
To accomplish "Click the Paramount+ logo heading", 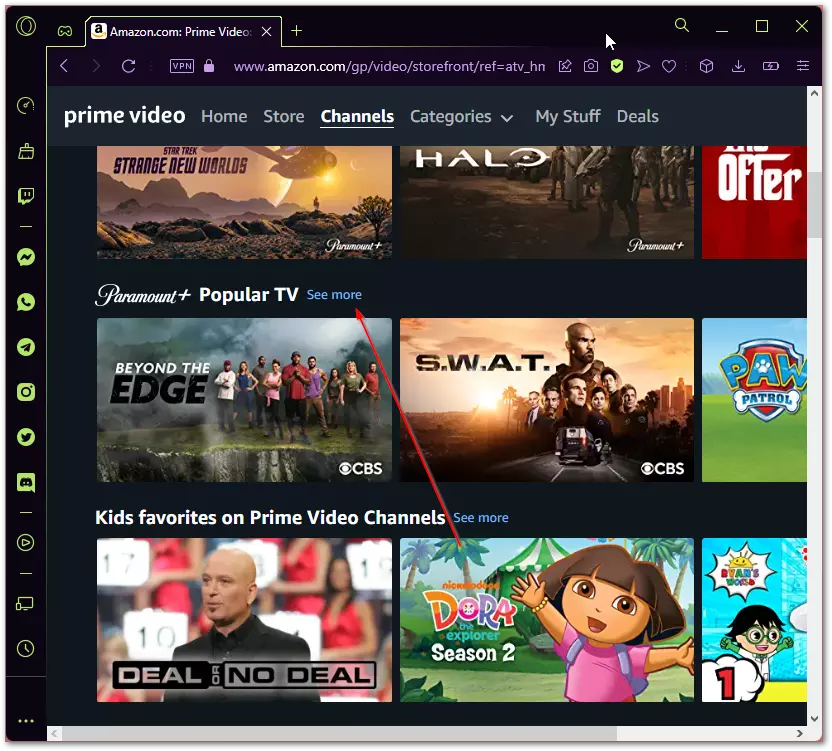I will tap(143, 295).
